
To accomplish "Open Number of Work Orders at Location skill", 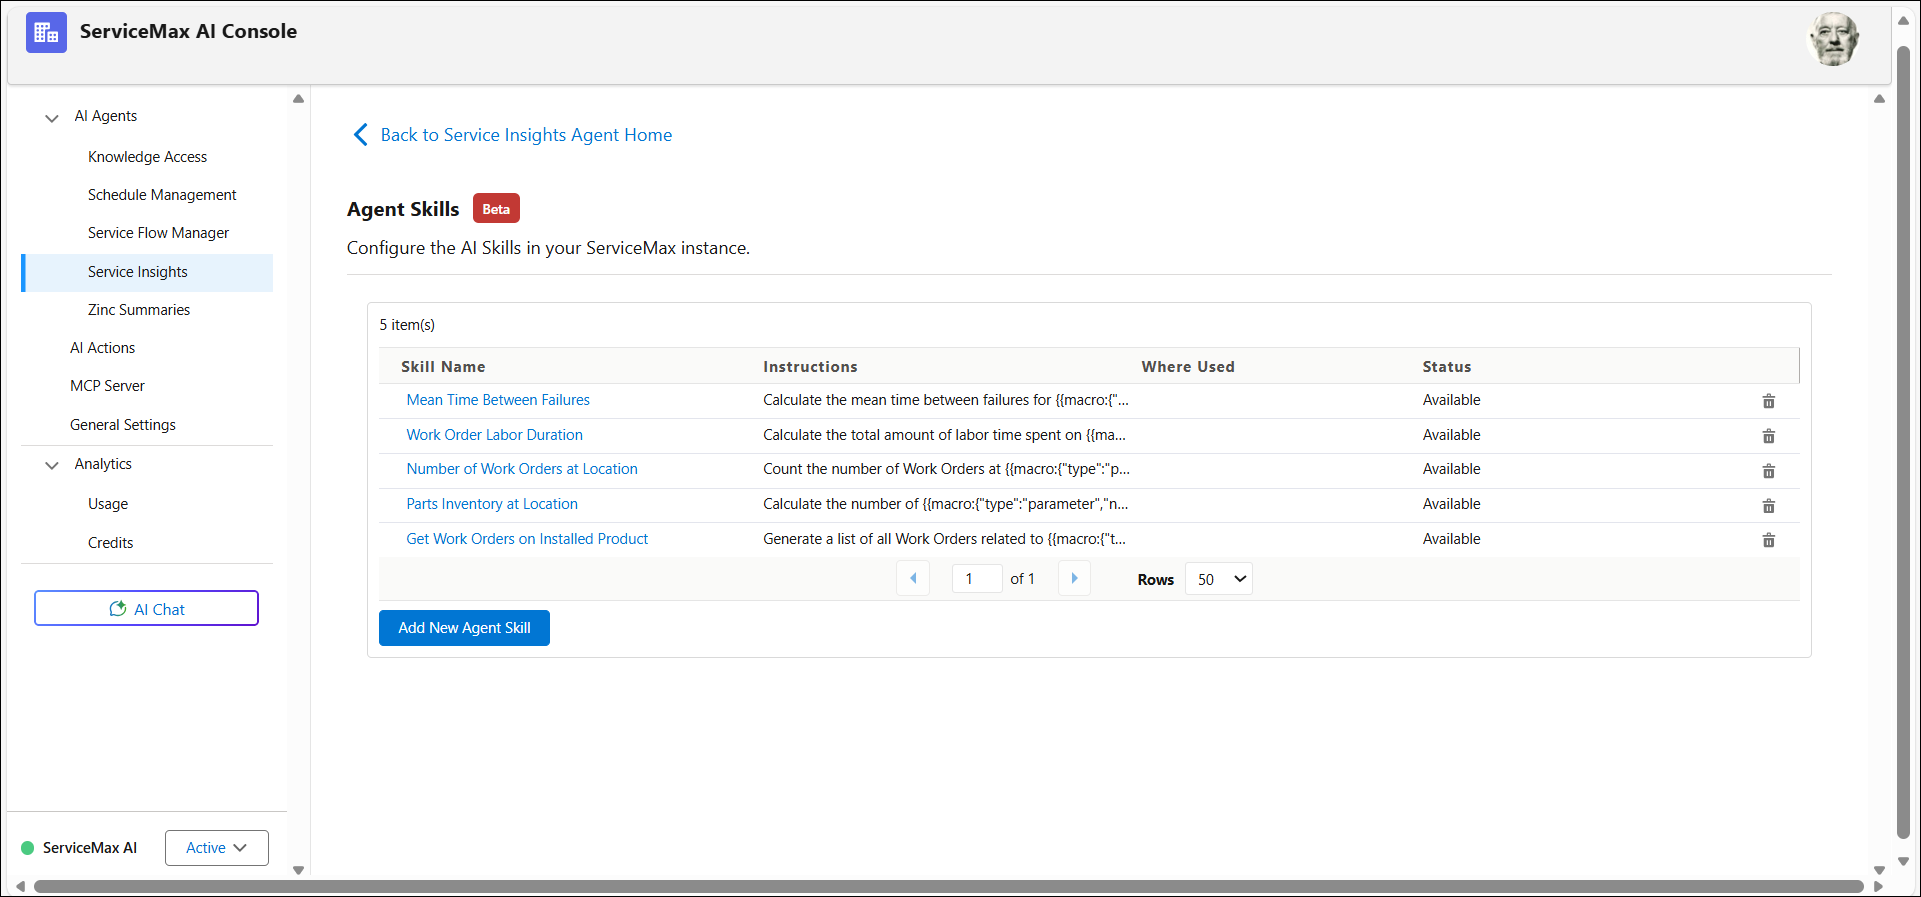I will tap(522, 469).
